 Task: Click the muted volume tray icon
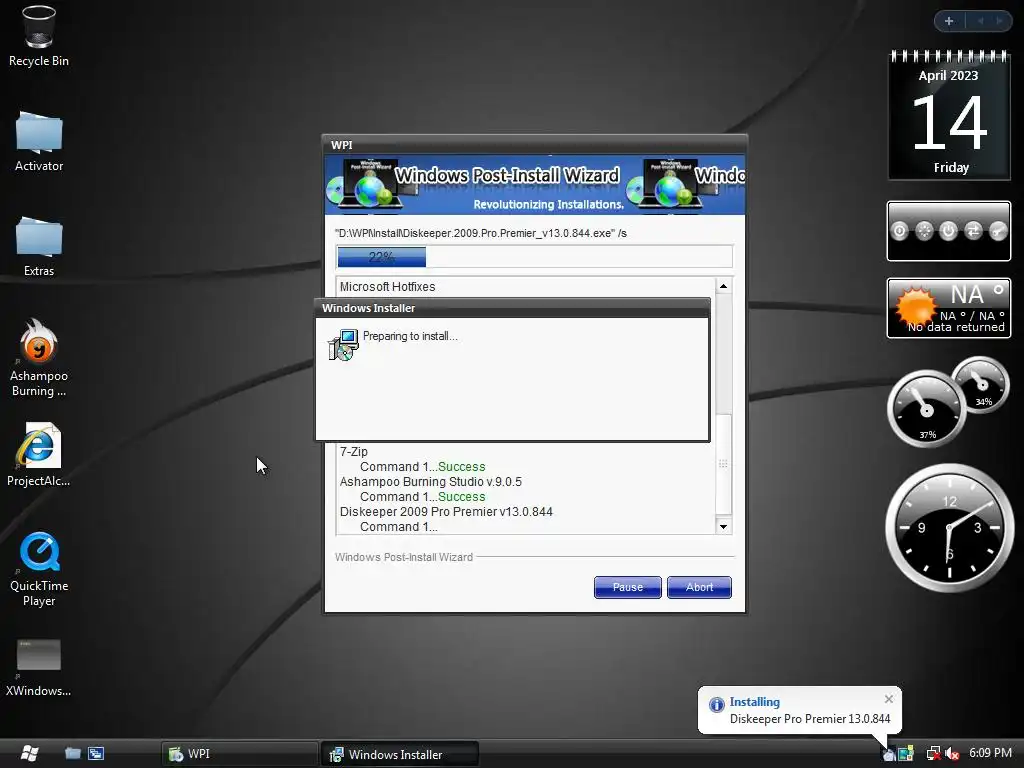952,754
